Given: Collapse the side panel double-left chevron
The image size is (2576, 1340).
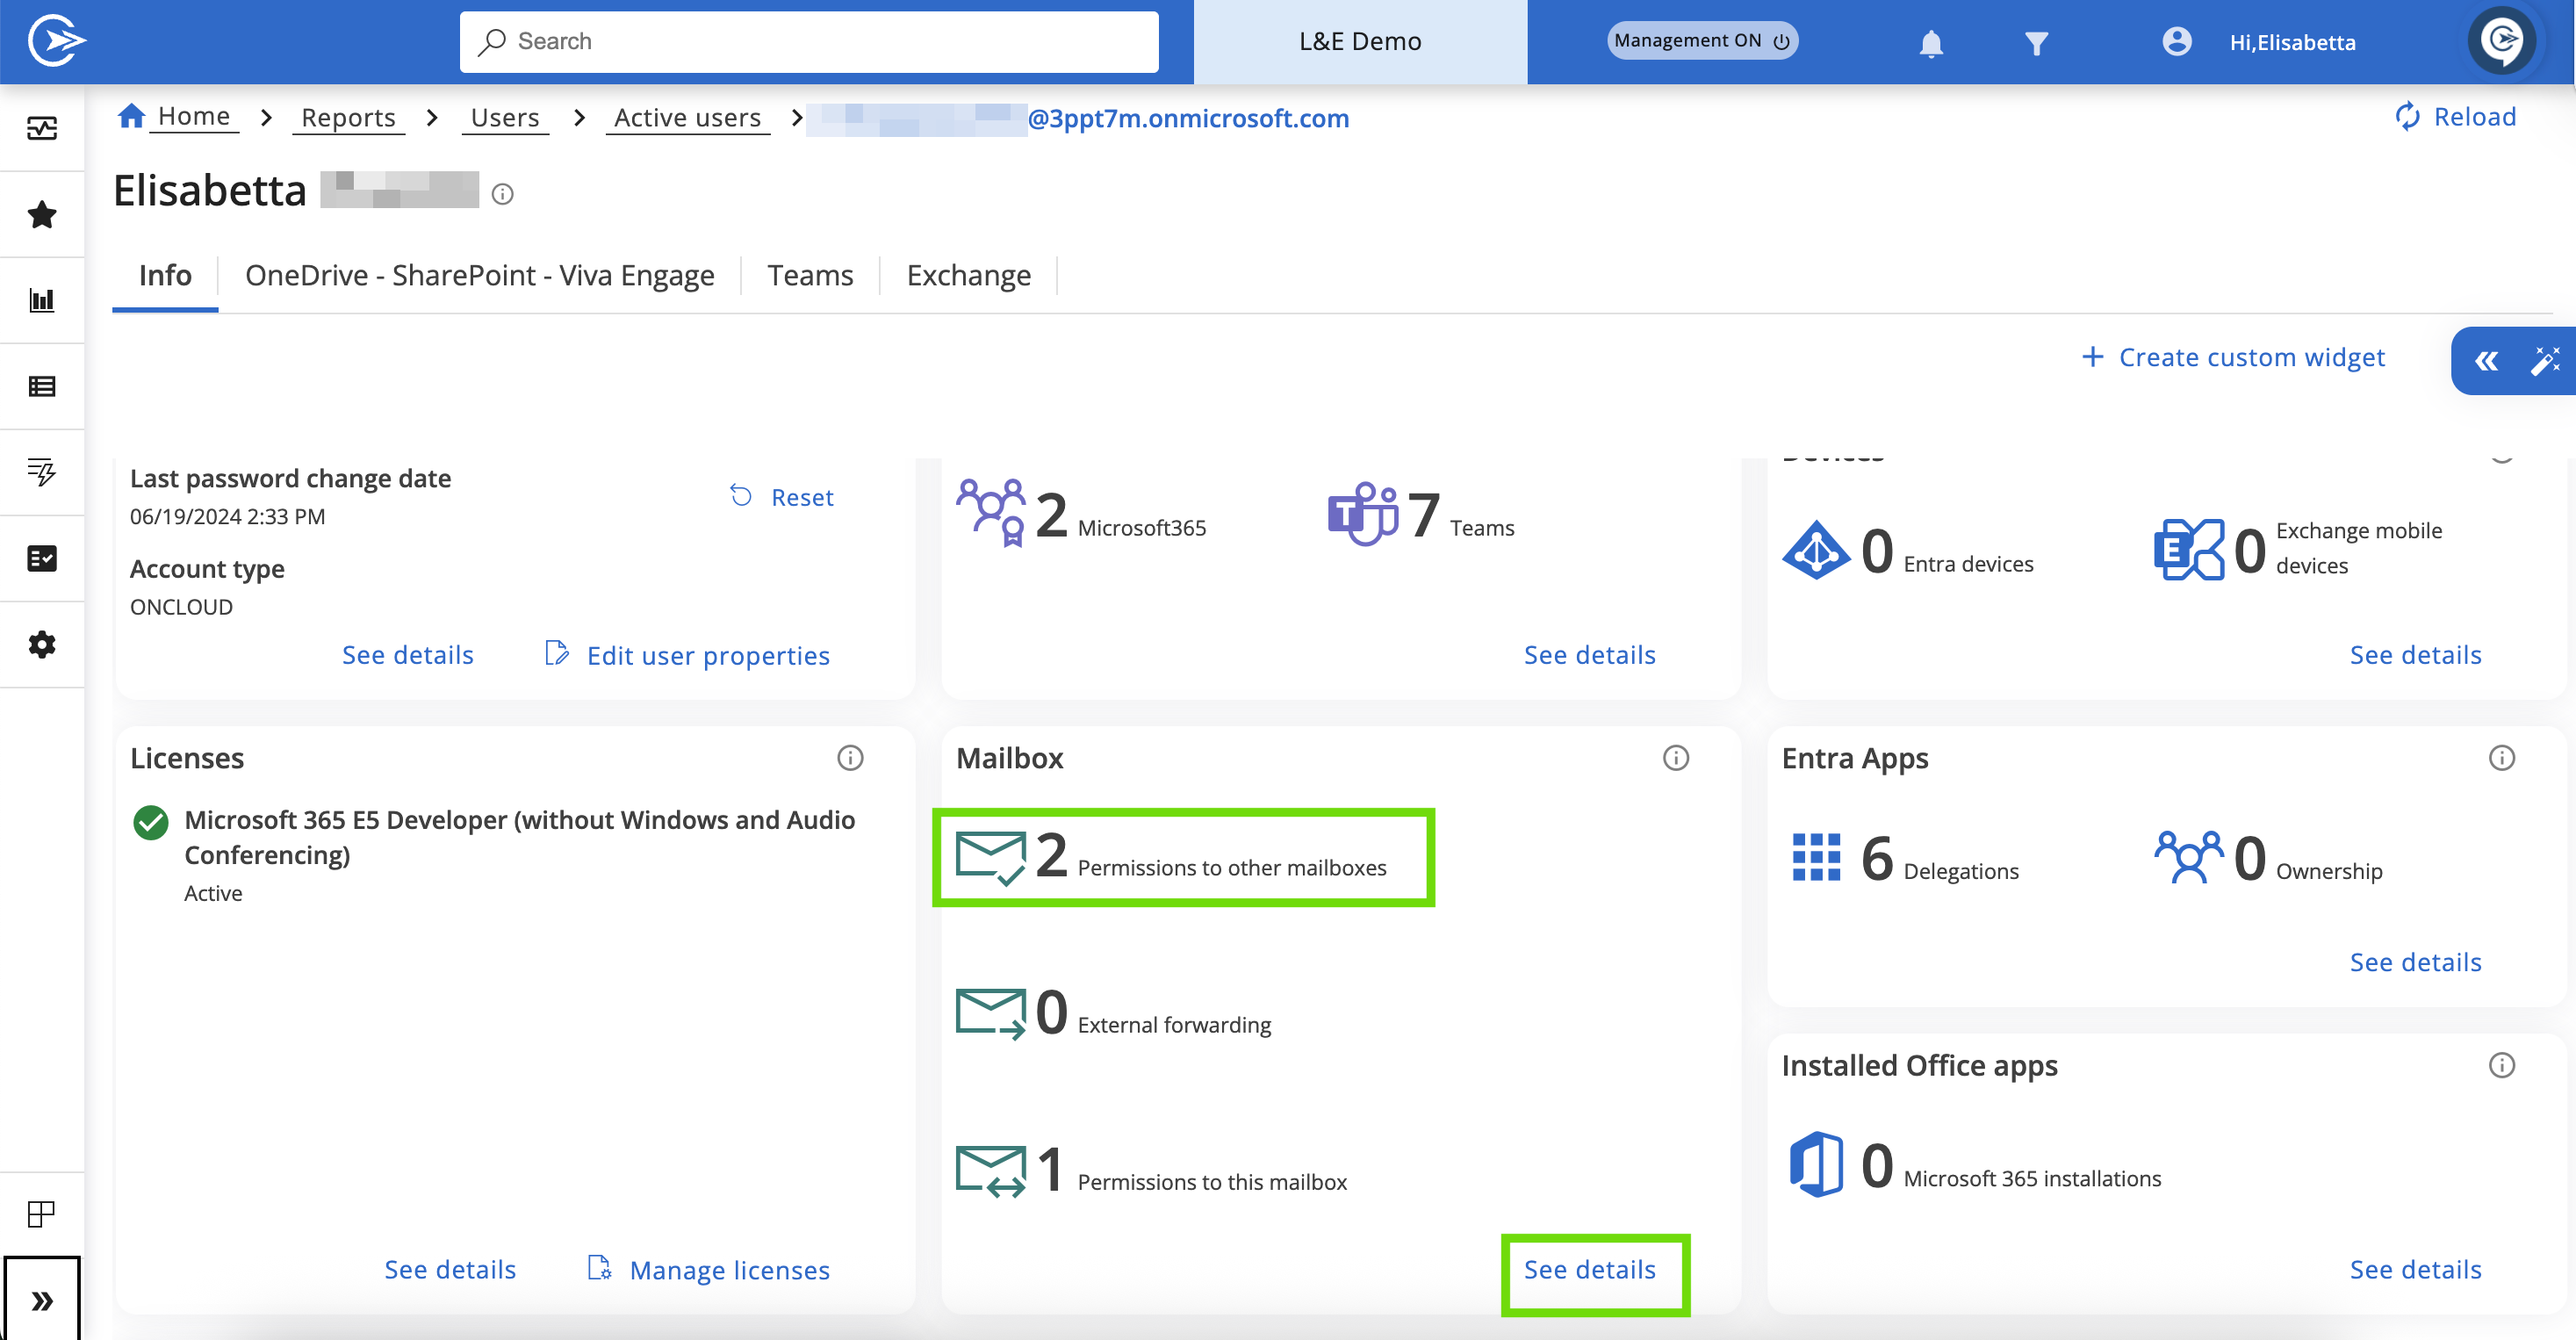Looking at the screenshot, I should click(x=2486, y=361).
